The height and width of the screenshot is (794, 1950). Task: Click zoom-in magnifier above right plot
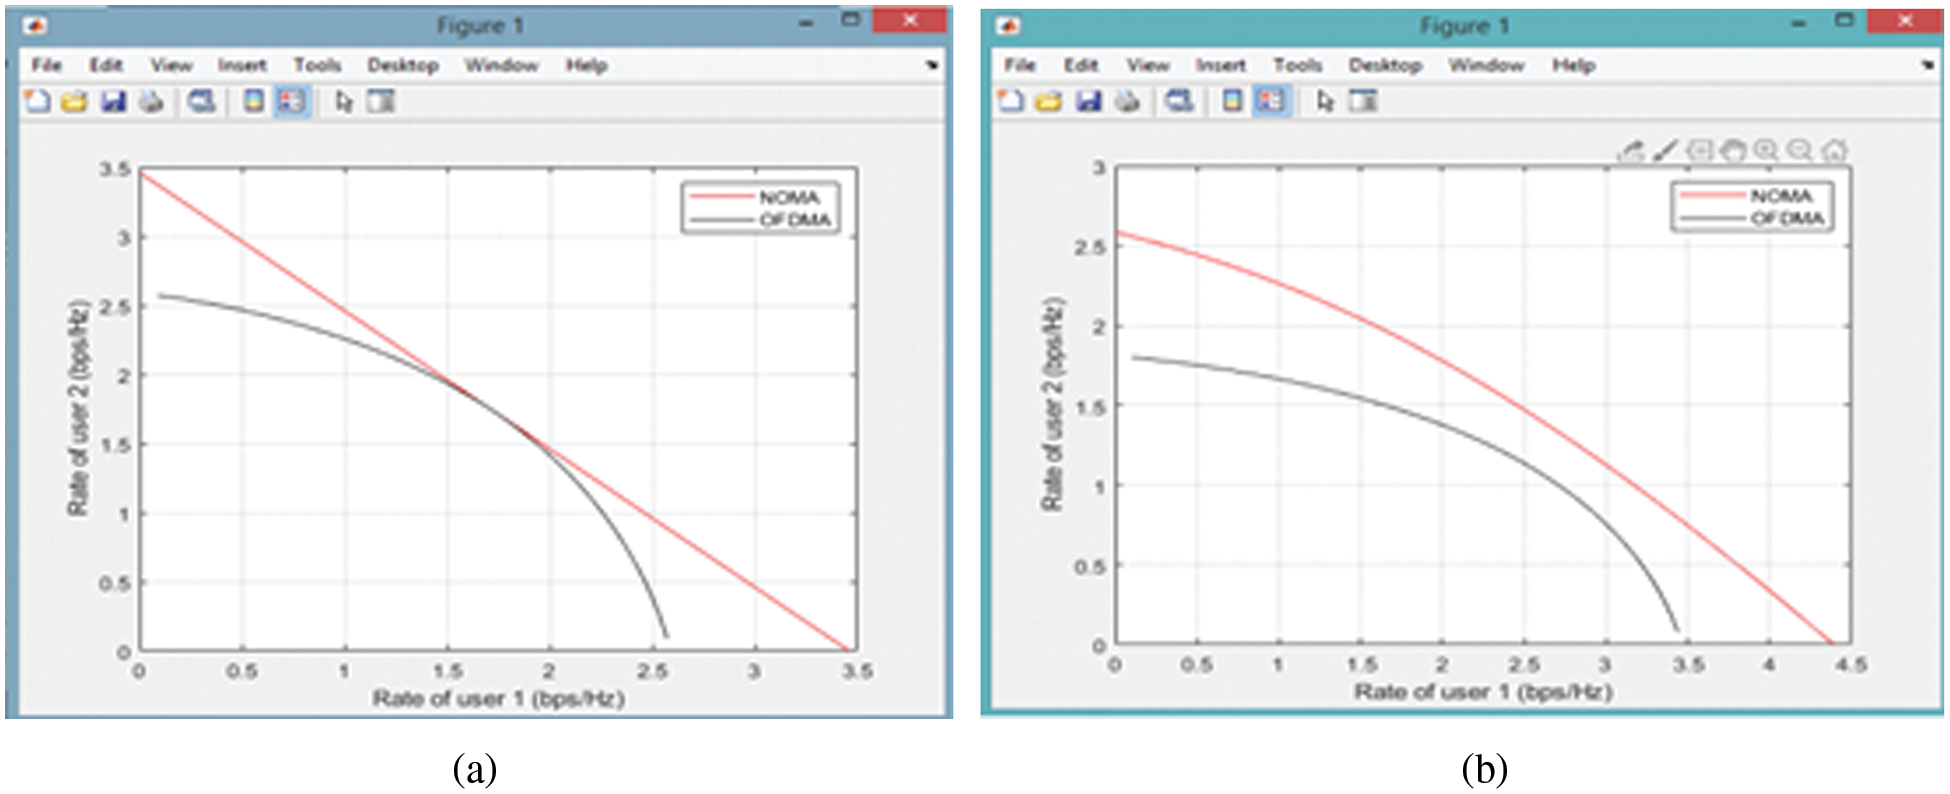(1766, 151)
